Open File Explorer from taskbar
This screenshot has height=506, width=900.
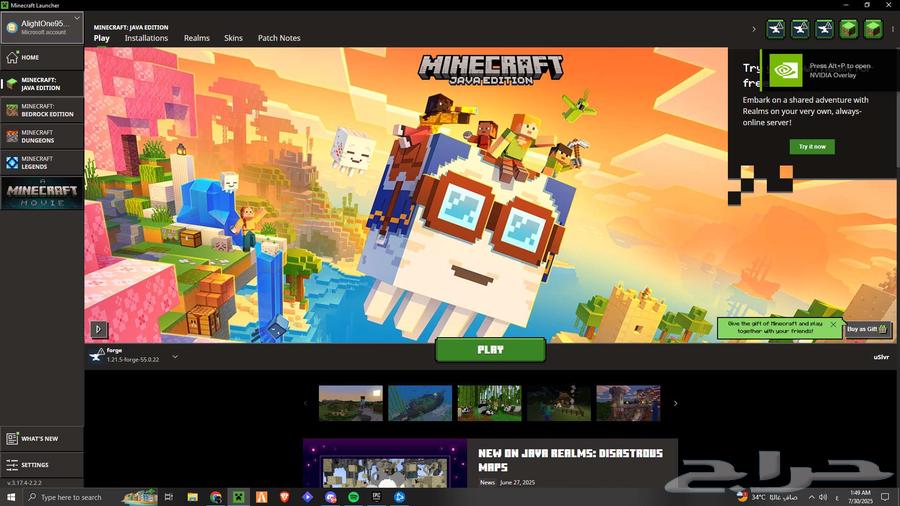coord(192,497)
